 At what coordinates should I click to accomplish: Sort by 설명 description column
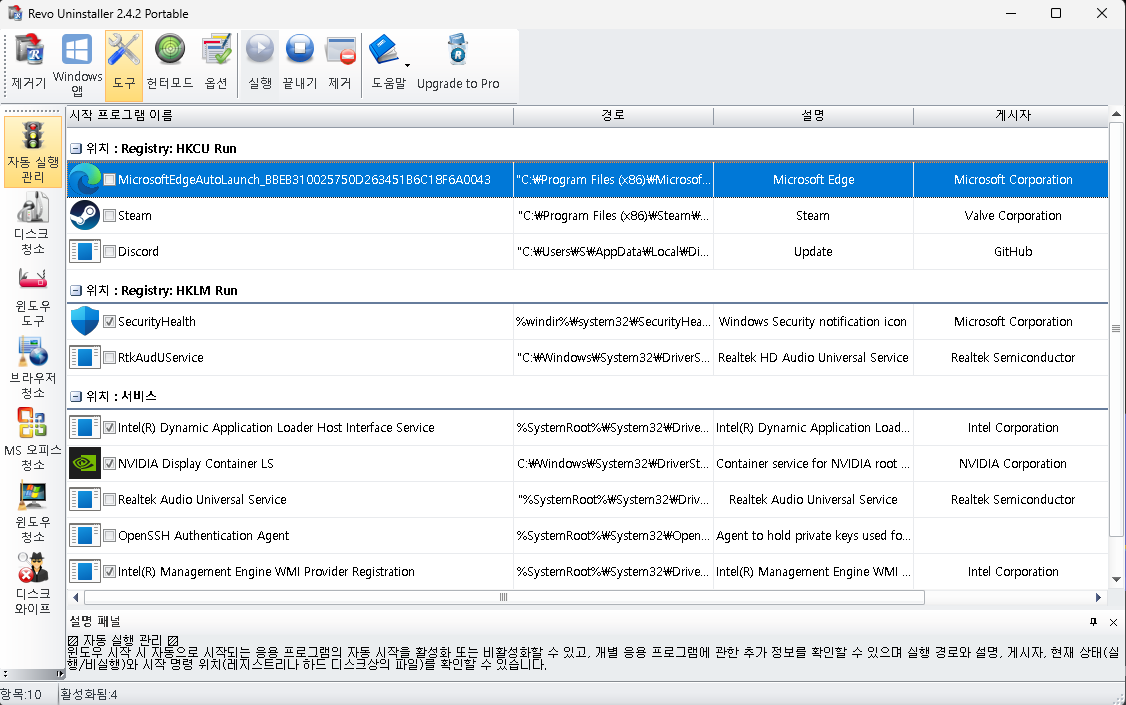pos(813,116)
